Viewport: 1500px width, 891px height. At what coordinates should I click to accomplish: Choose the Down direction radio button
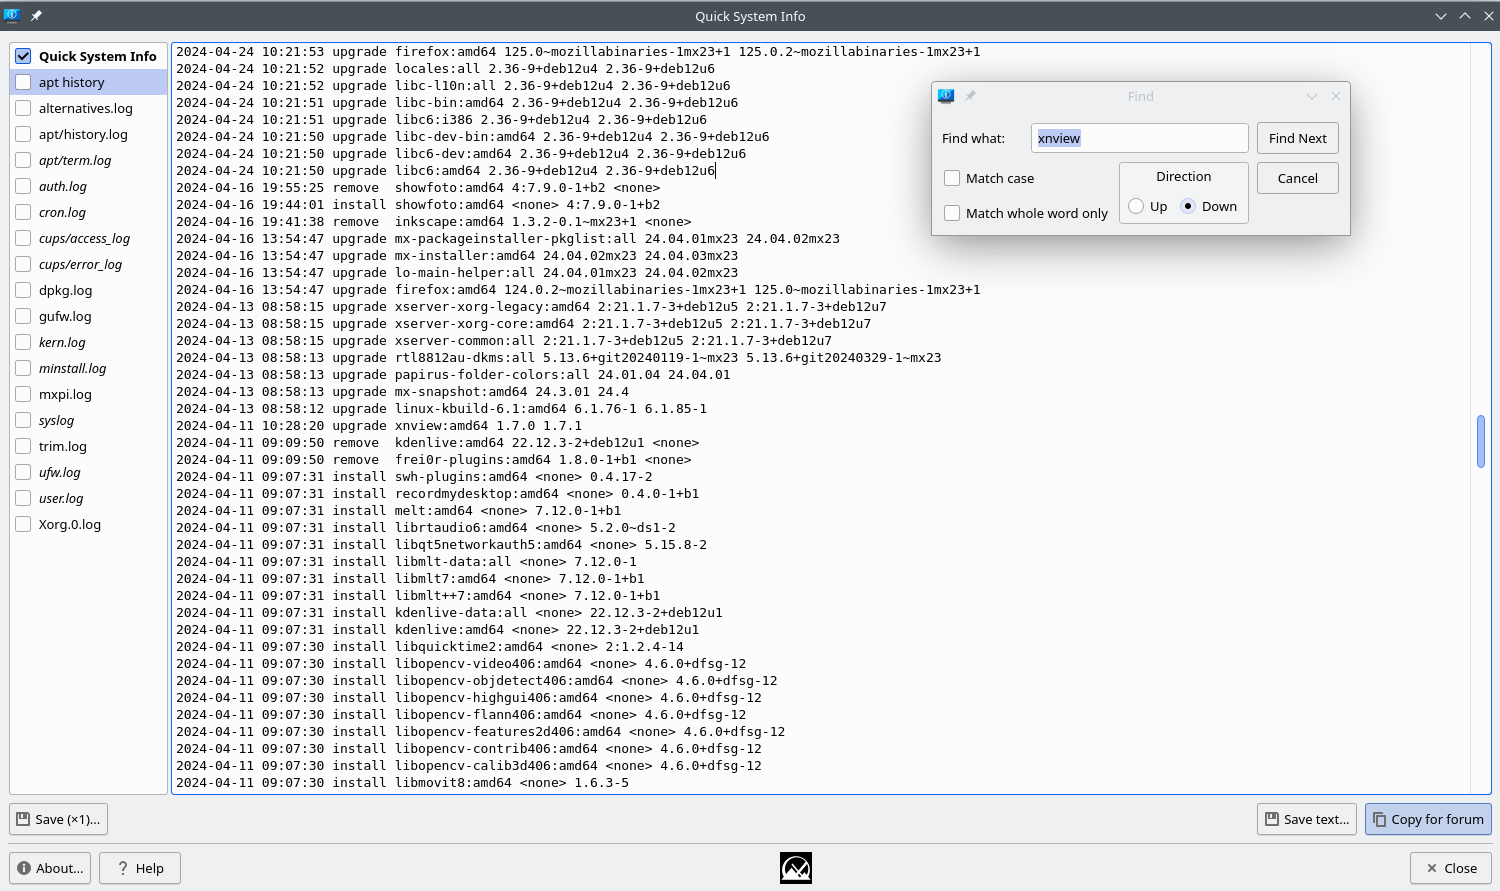click(x=1188, y=206)
